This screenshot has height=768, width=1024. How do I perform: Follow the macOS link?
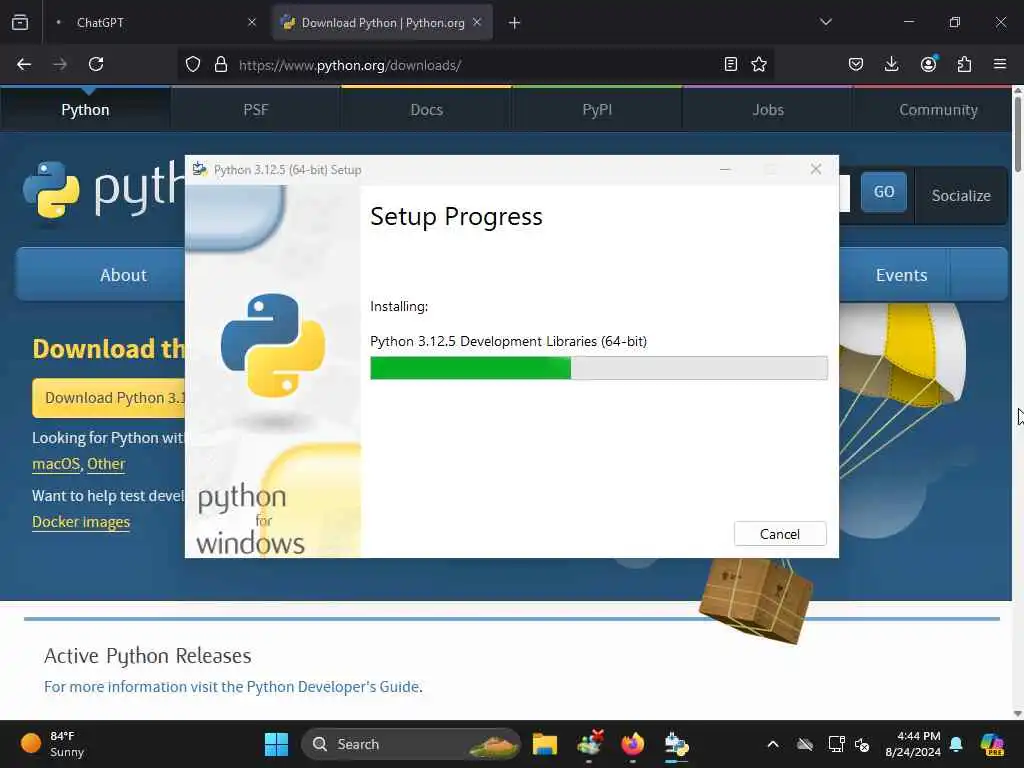coord(56,464)
